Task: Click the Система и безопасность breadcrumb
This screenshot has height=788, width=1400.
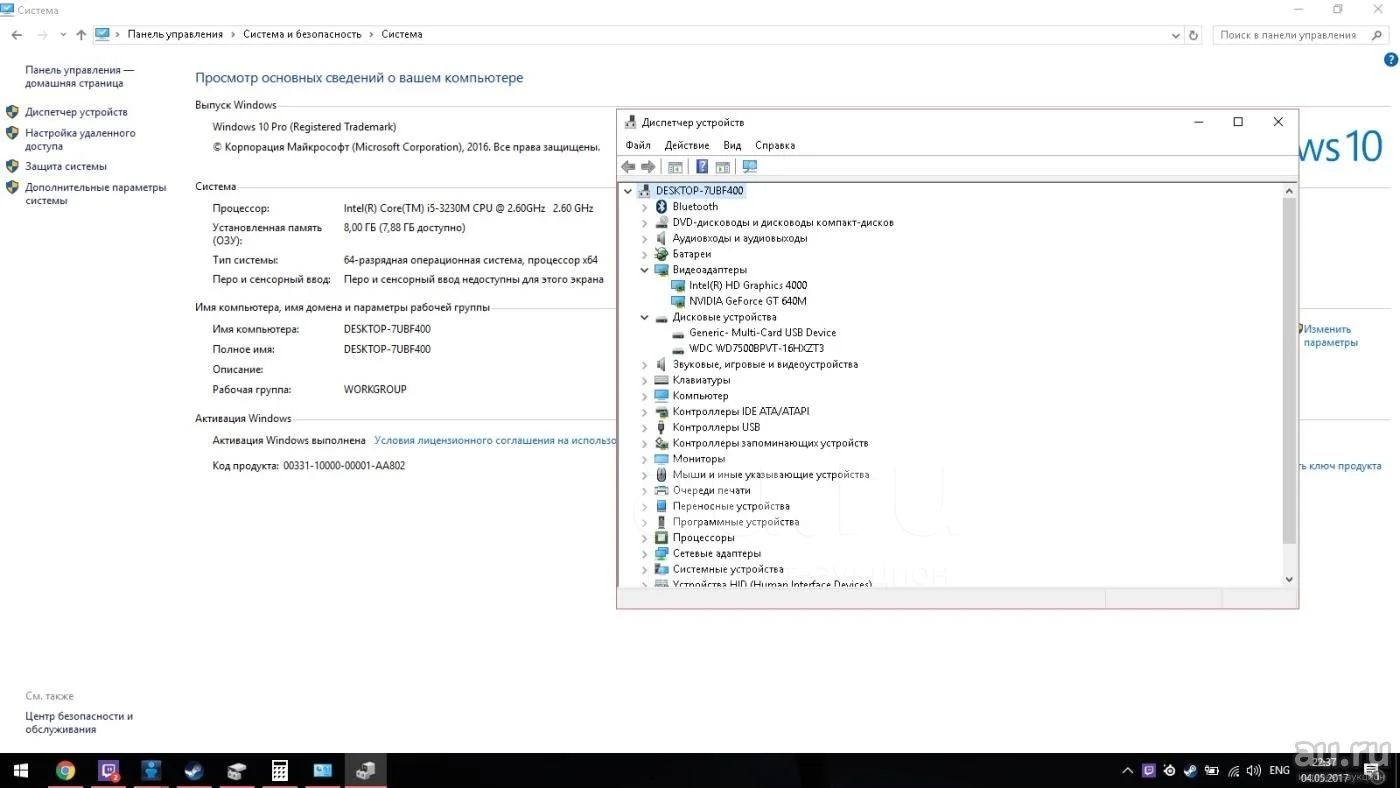Action: click(x=302, y=34)
